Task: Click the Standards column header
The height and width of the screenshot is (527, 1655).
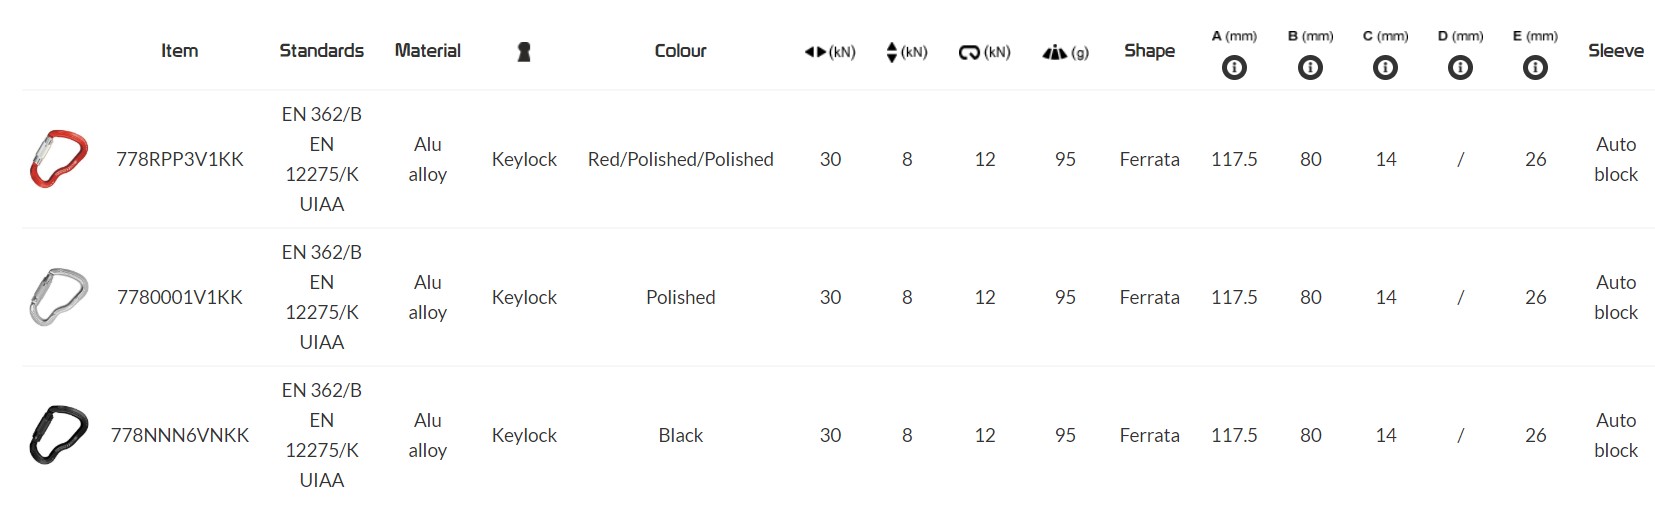Action: tap(321, 51)
